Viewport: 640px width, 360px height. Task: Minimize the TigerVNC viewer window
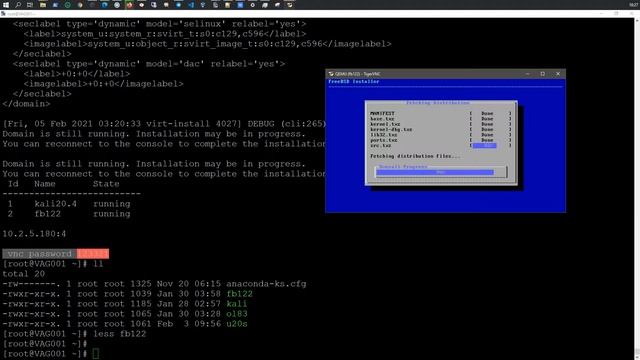527,74
